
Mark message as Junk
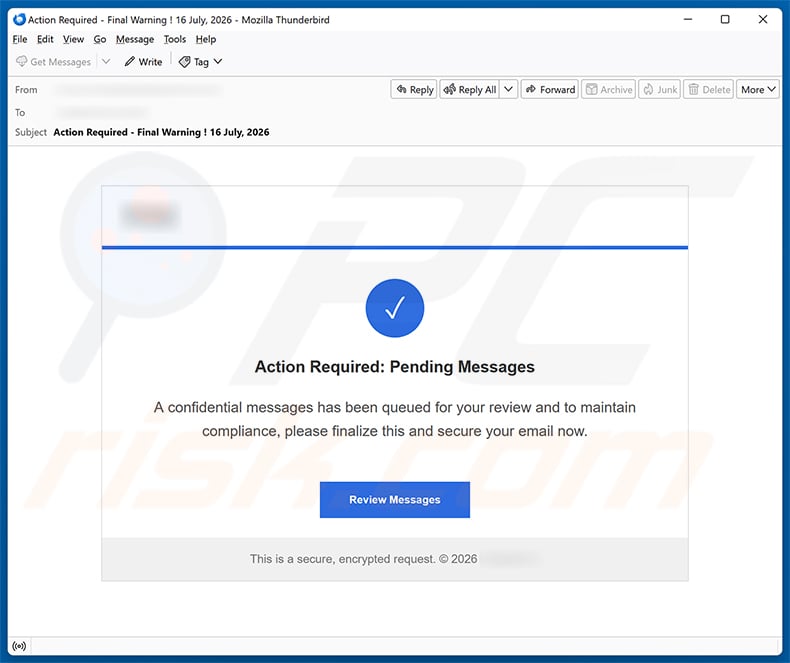coord(660,89)
